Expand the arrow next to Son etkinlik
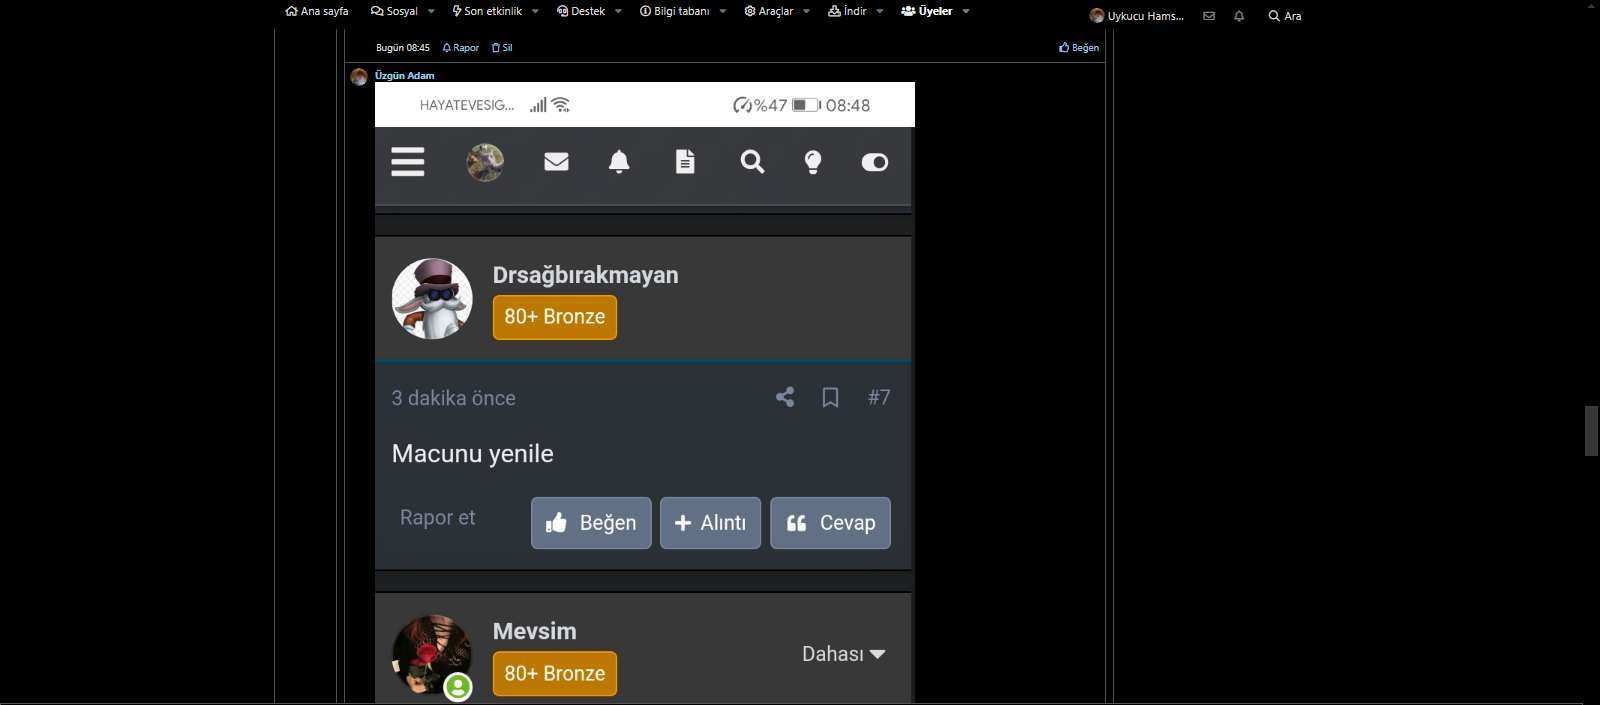Image resolution: width=1600 pixels, height=705 pixels. coord(535,11)
